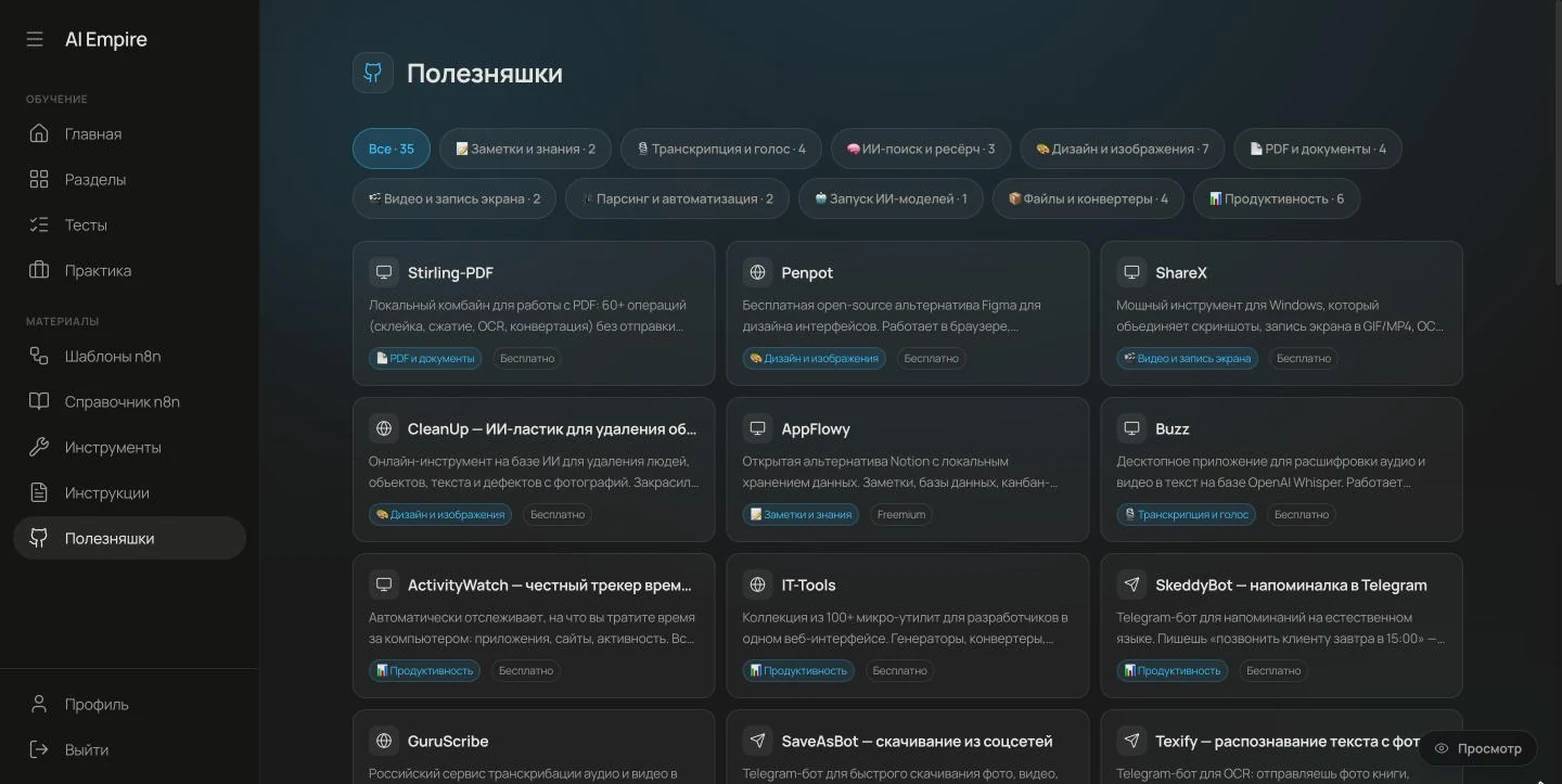
Task: Click the book icon next to Справочник n8n
Action: (x=39, y=402)
